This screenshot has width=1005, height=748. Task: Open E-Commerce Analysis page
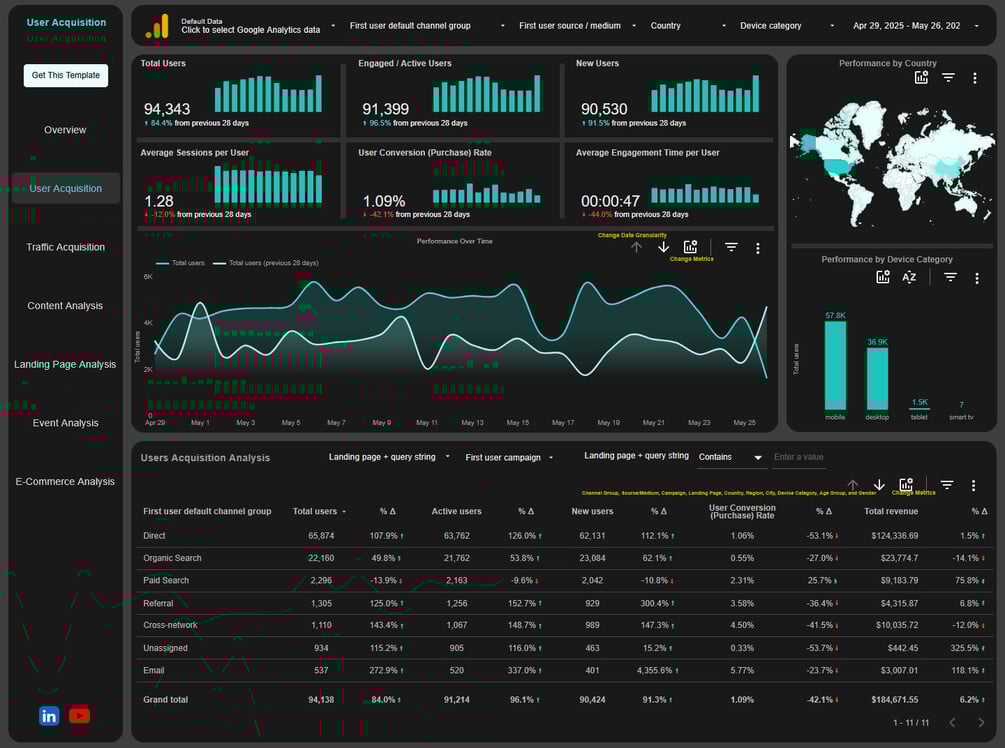(65, 481)
